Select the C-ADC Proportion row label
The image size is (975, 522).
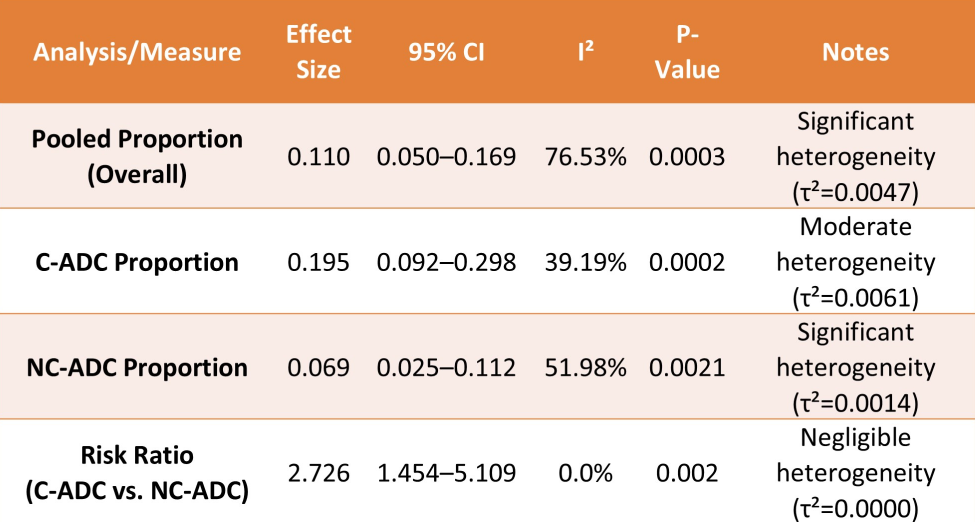click(137, 263)
